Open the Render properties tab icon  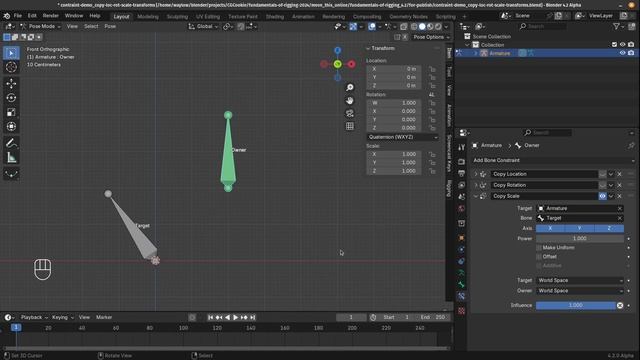pos(461,162)
